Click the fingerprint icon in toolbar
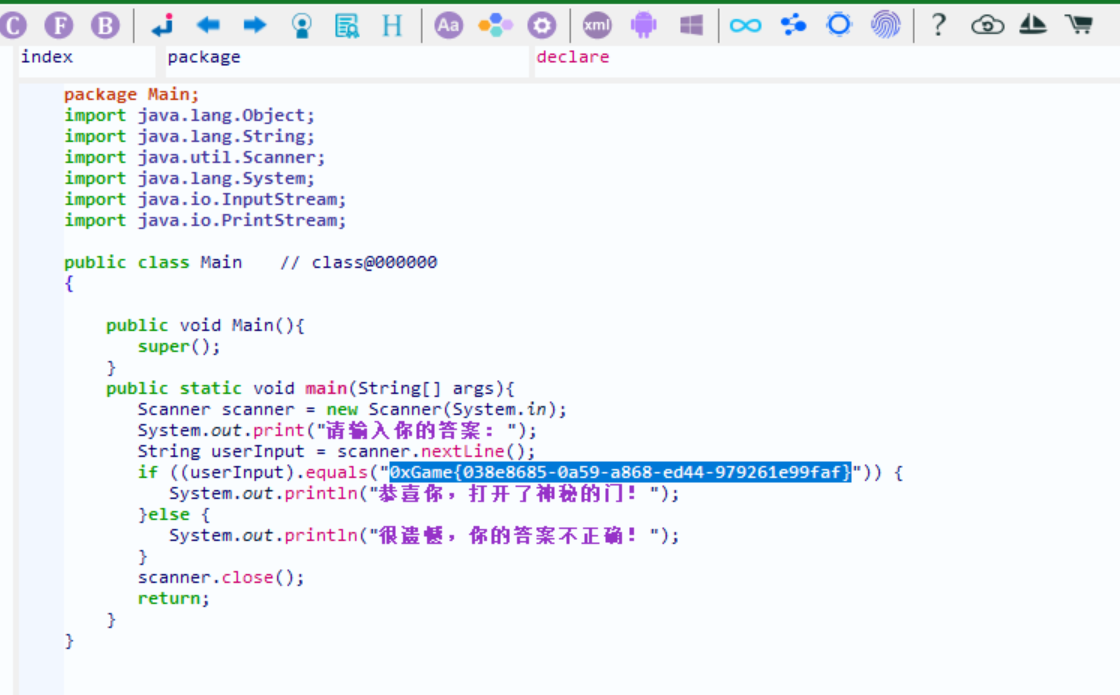This screenshot has height=695, width=1120. pos(885,25)
